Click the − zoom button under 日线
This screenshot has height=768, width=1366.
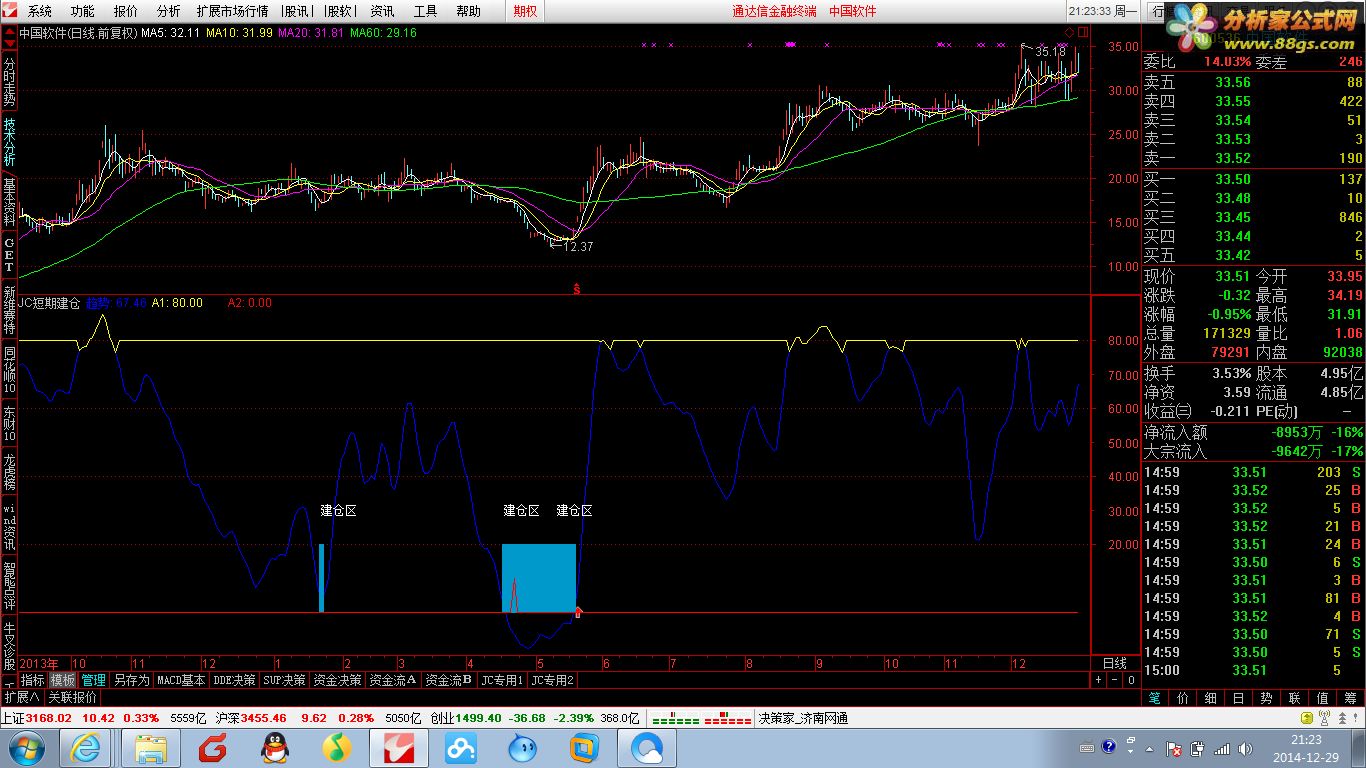(x=1115, y=680)
